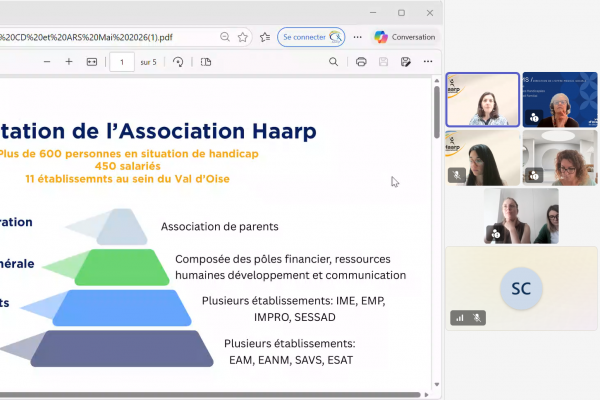Select the two-person video tile
The width and height of the screenshot is (600, 400).
(521, 216)
